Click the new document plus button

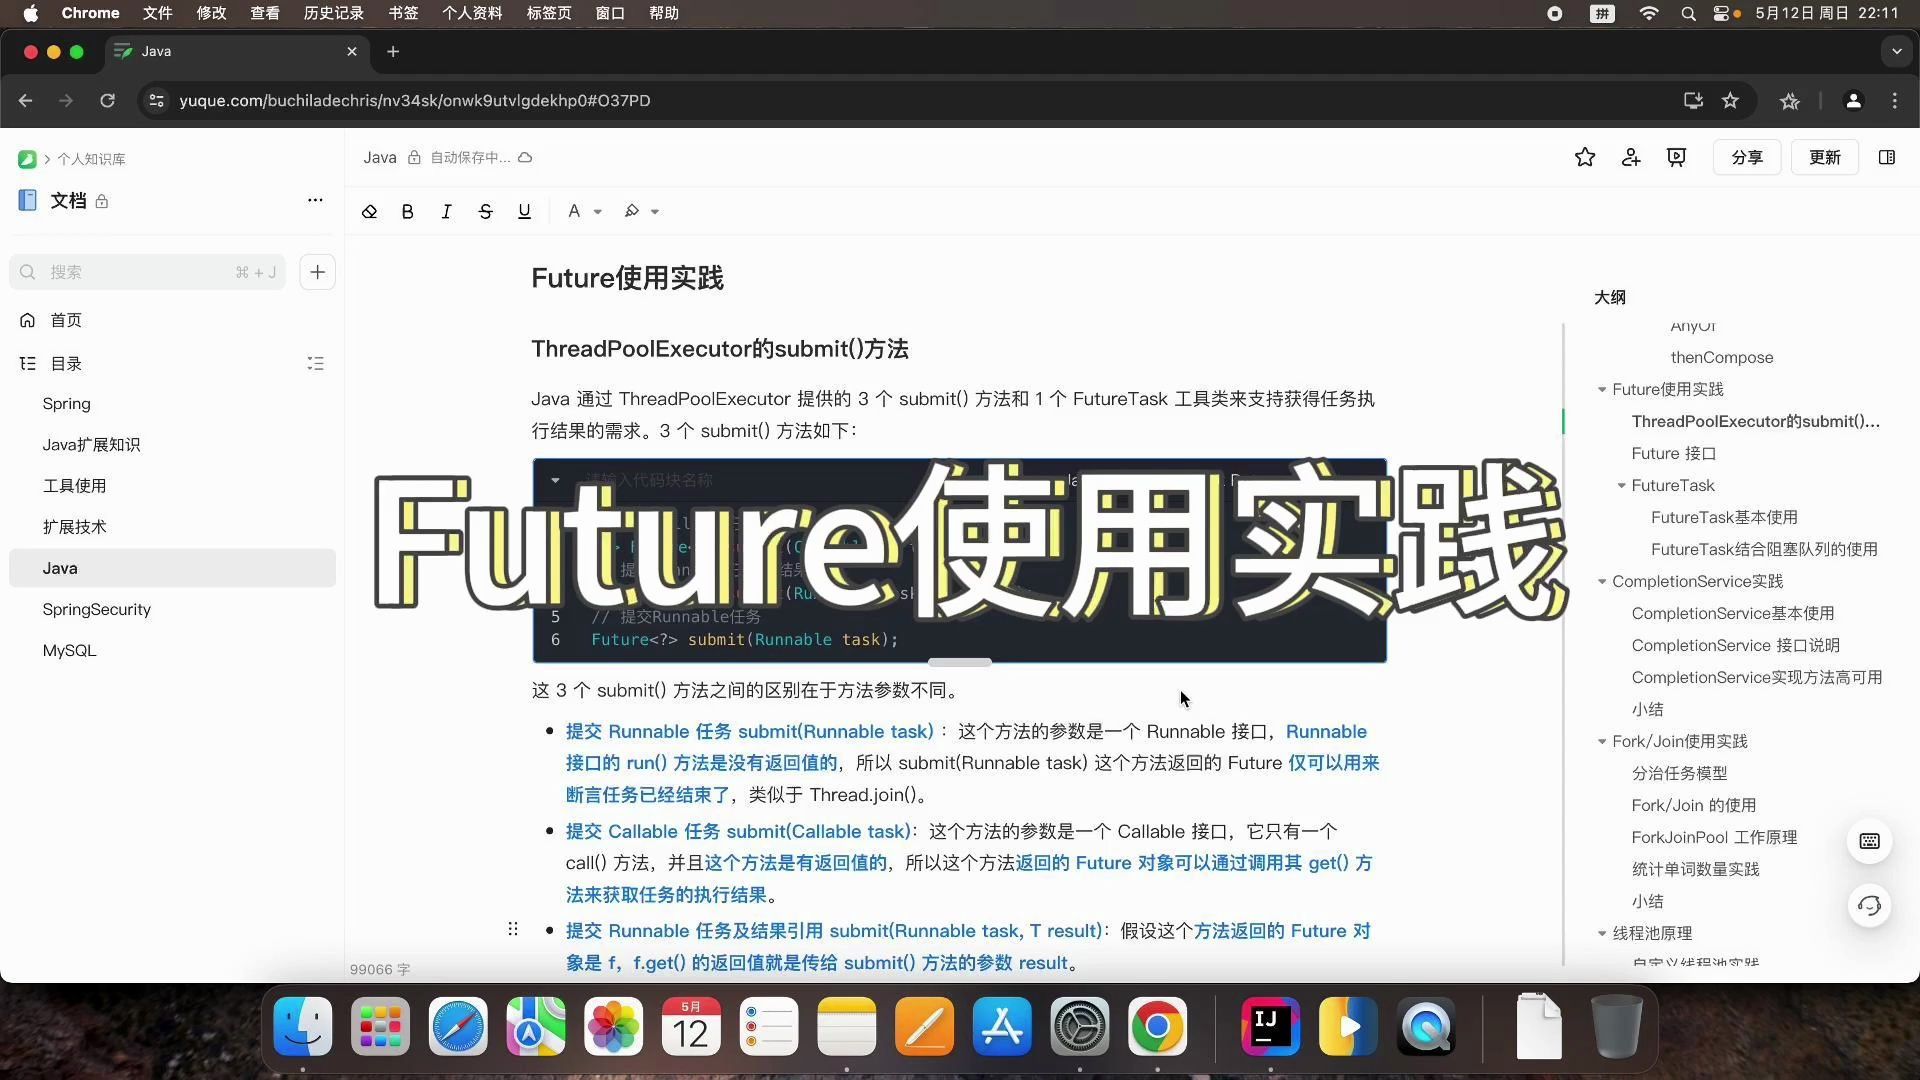pos(317,272)
